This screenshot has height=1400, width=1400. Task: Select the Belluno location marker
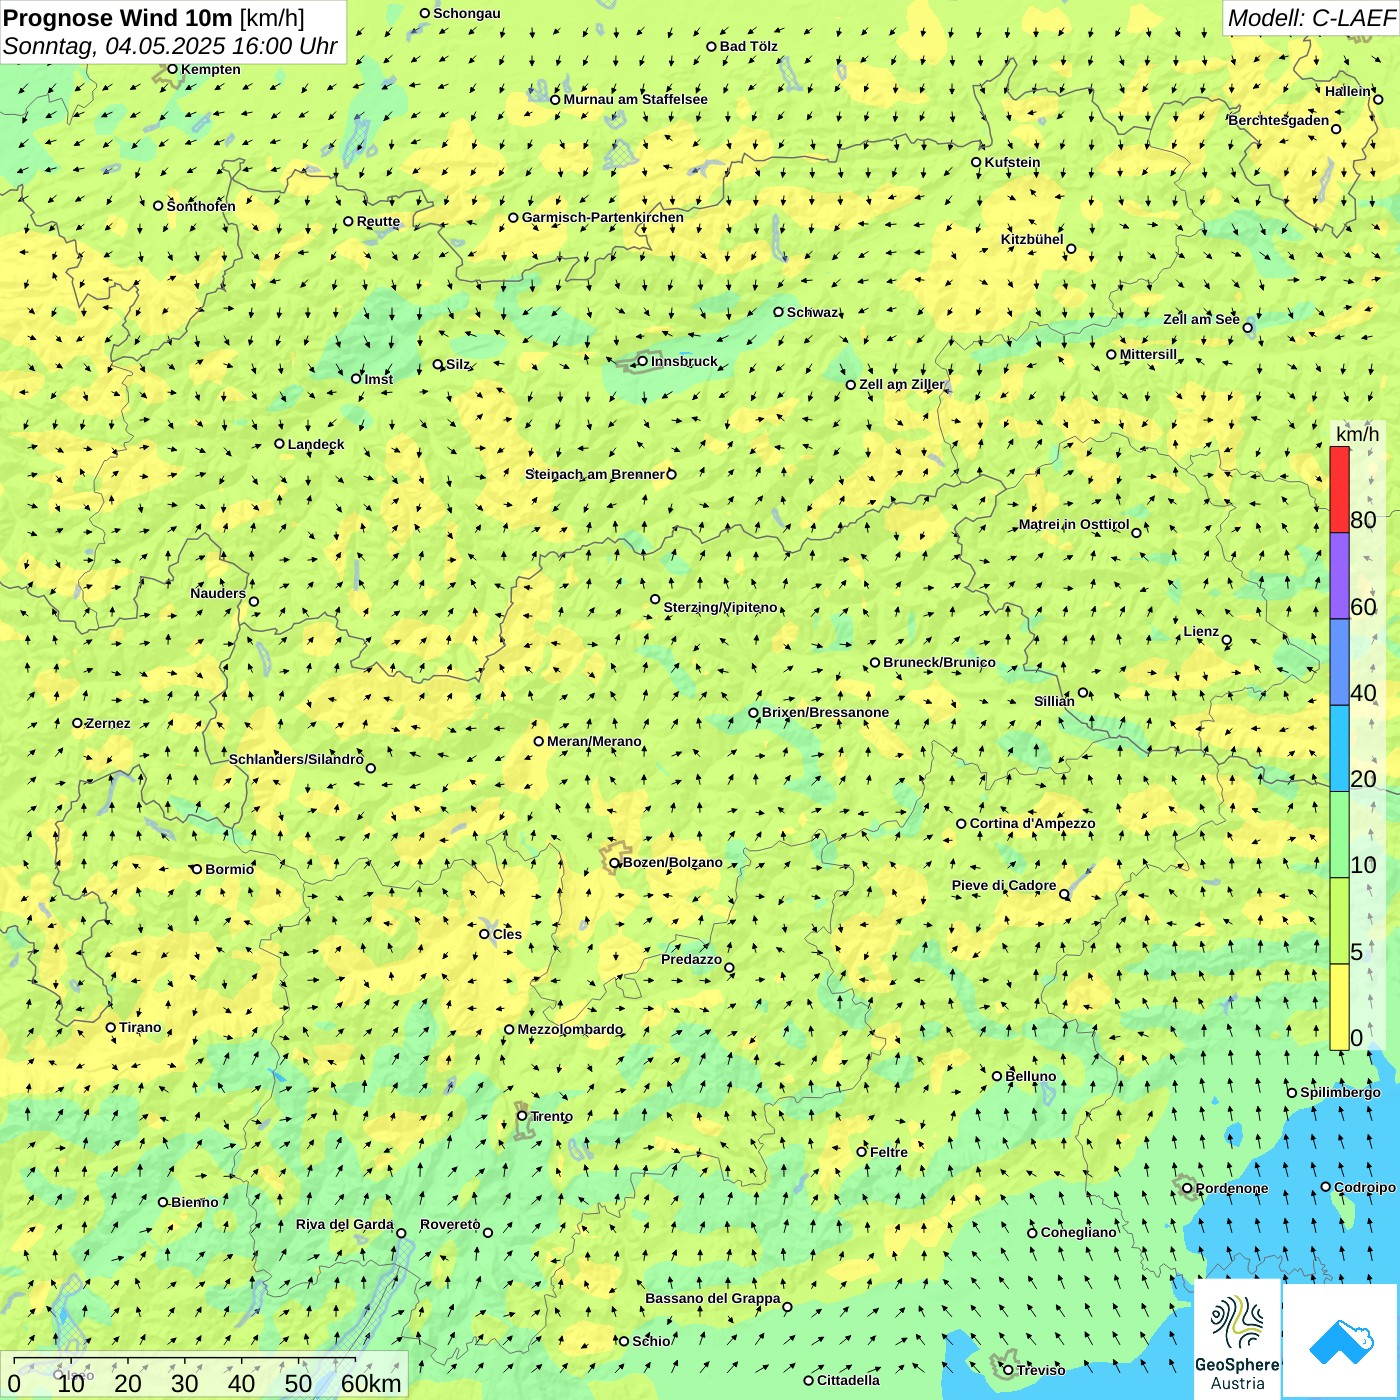(997, 1076)
